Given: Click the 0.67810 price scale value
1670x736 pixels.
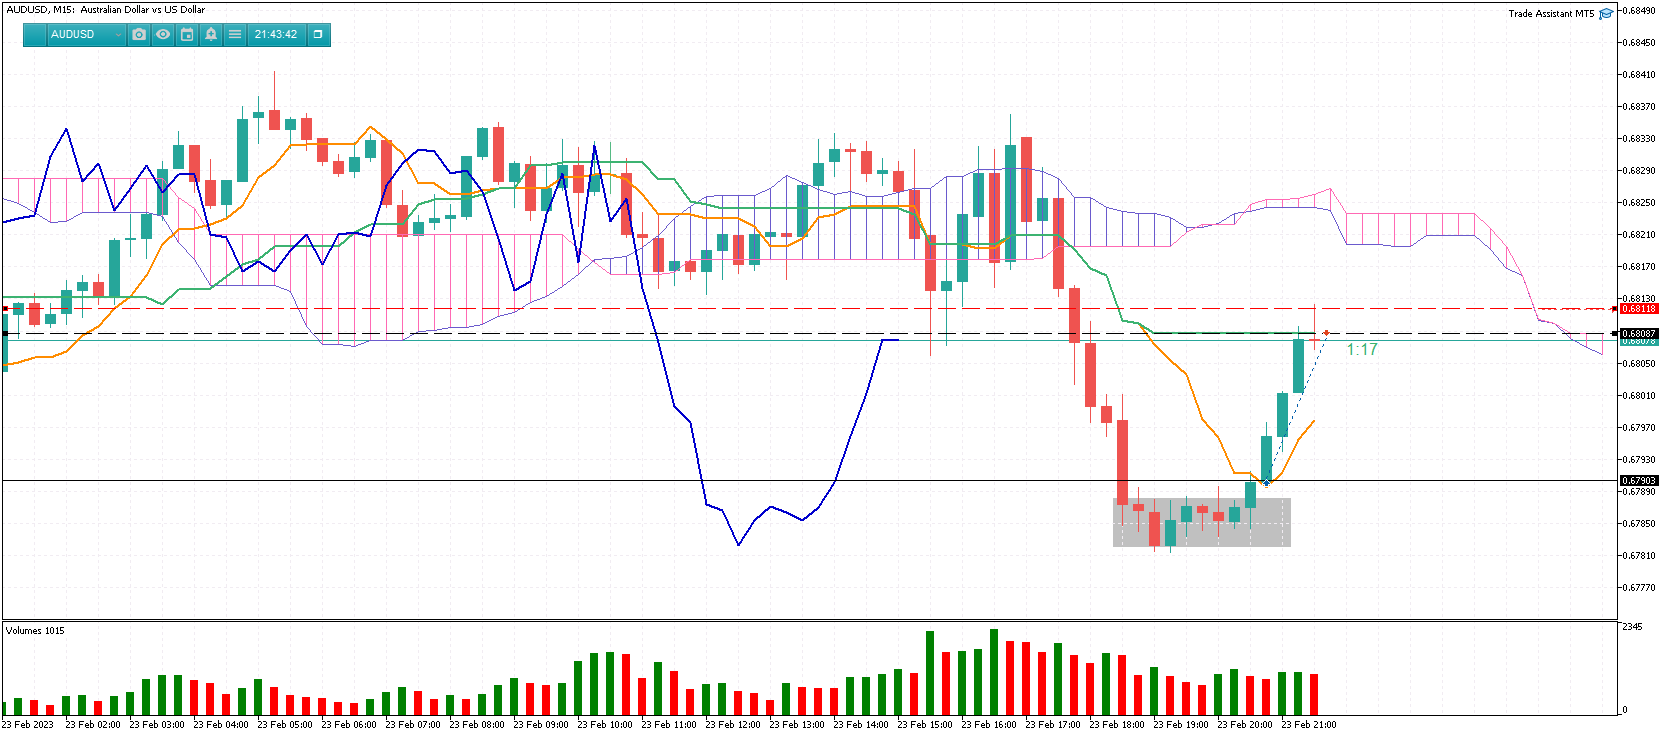Looking at the screenshot, I should point(1638,556).
